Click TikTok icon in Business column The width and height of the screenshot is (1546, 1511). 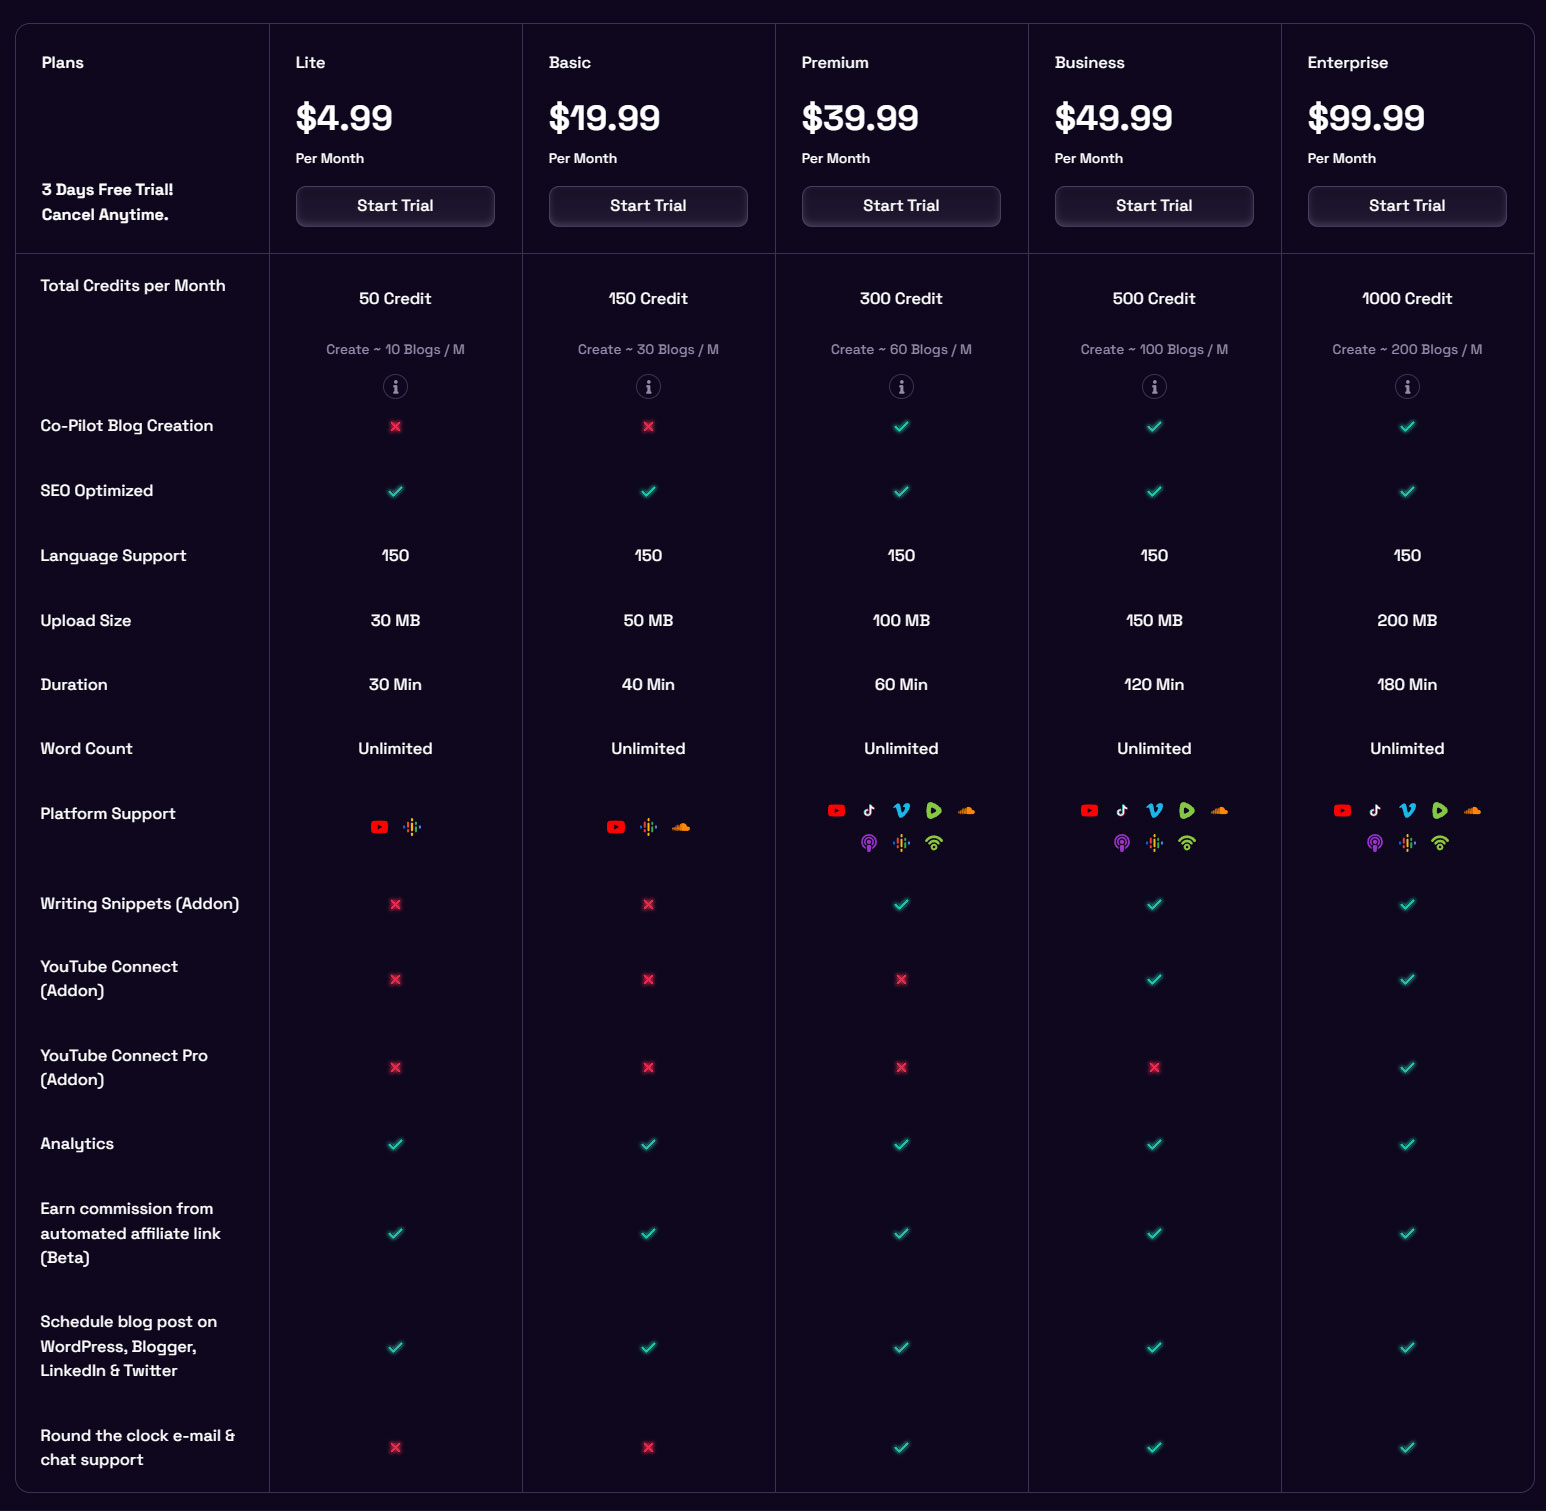point(1122,811)
